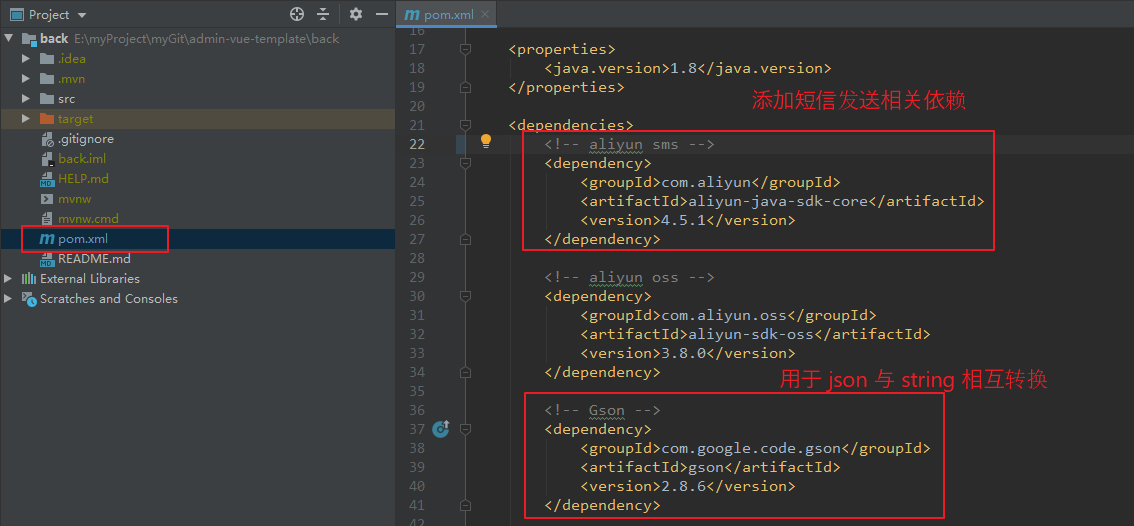Toggle fold marker for dependency at line 30
1134x526 pixels.
(x=465, y=296)
